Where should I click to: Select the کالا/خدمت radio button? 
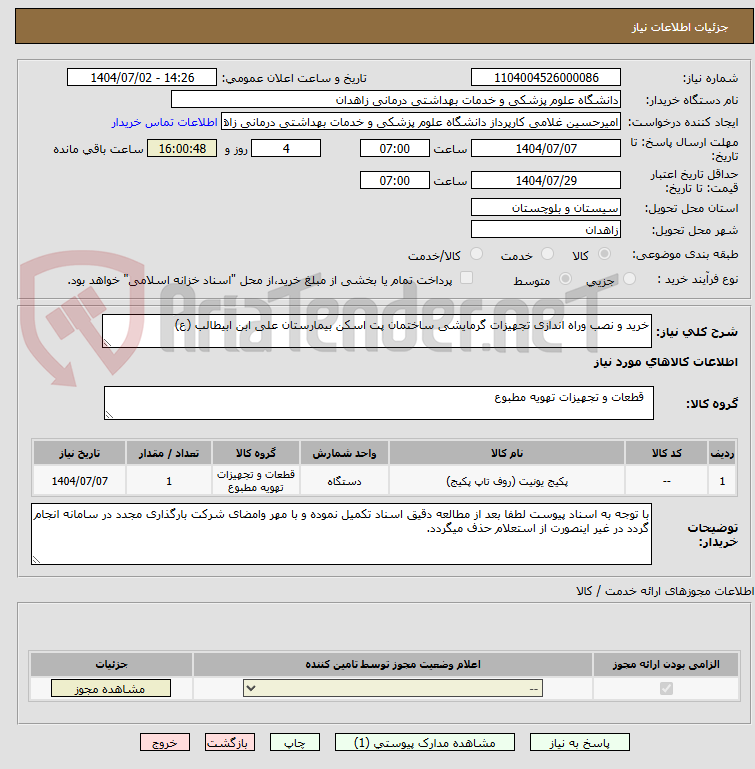[x=476, y=254]
